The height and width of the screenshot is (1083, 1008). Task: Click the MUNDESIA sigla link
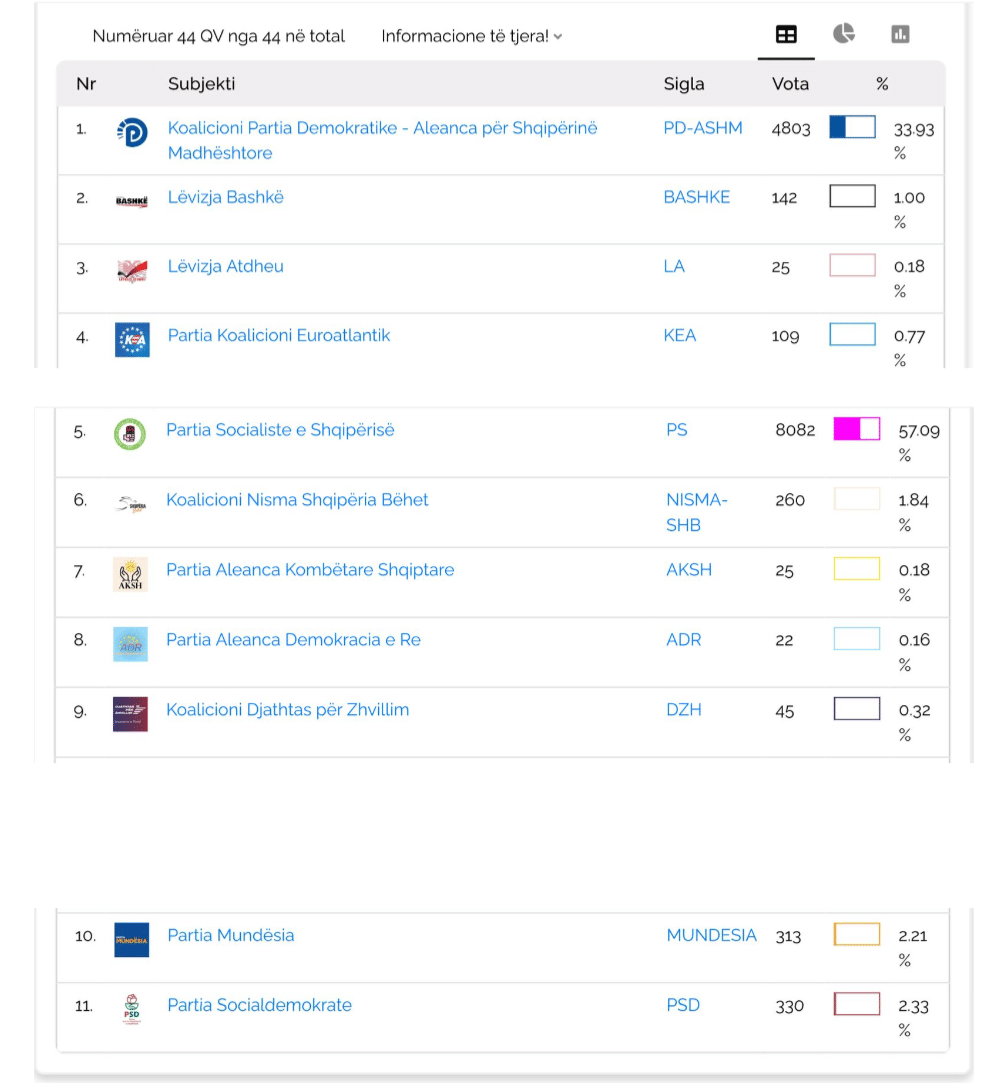[x=711, y=935]
